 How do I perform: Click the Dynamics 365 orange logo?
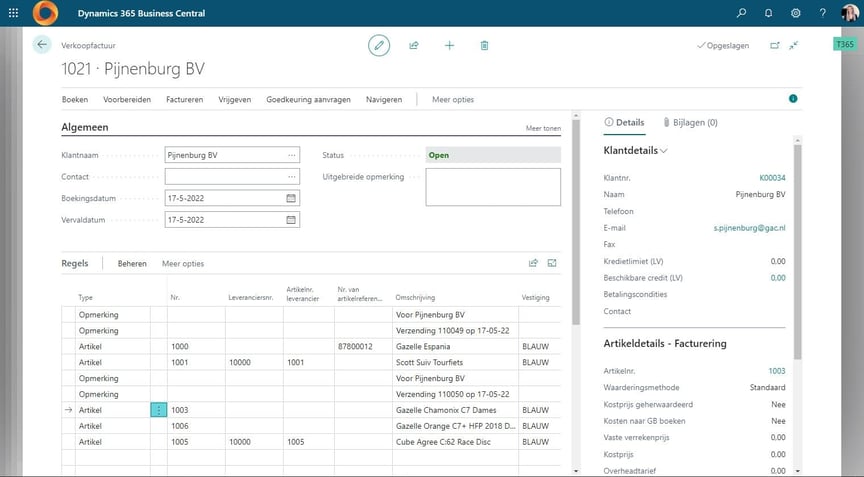pyautogui.click(x=45, y=13)
